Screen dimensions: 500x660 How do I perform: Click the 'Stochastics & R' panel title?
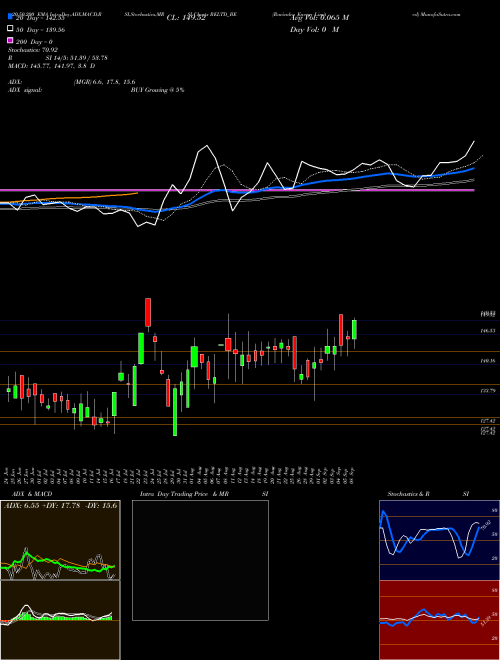[409, 494]
